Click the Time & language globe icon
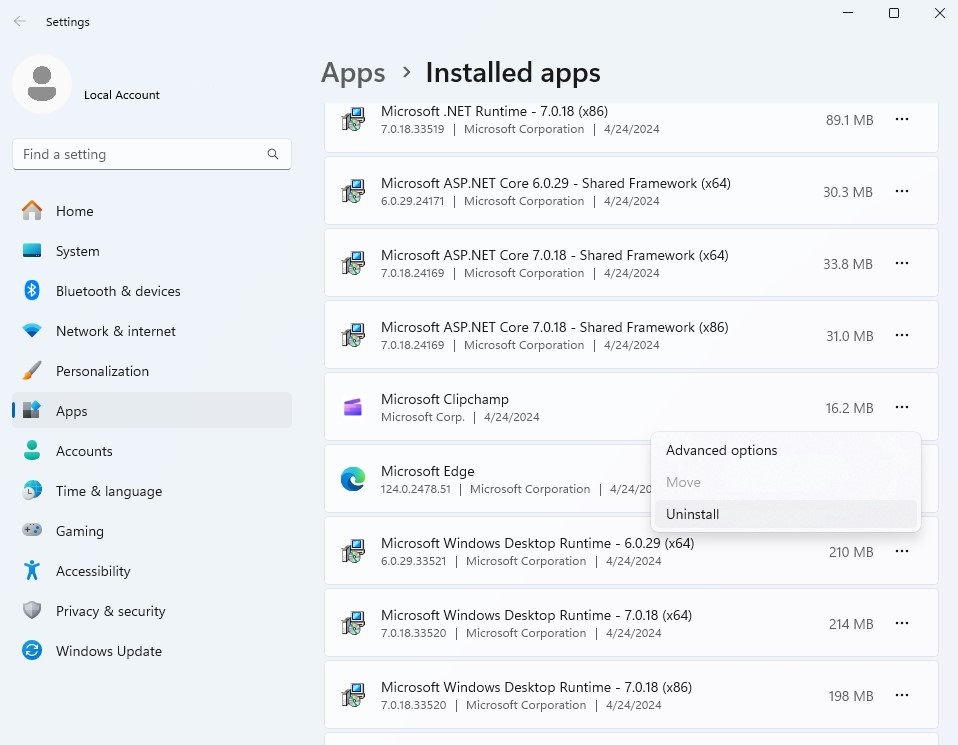 click(32, 490)
